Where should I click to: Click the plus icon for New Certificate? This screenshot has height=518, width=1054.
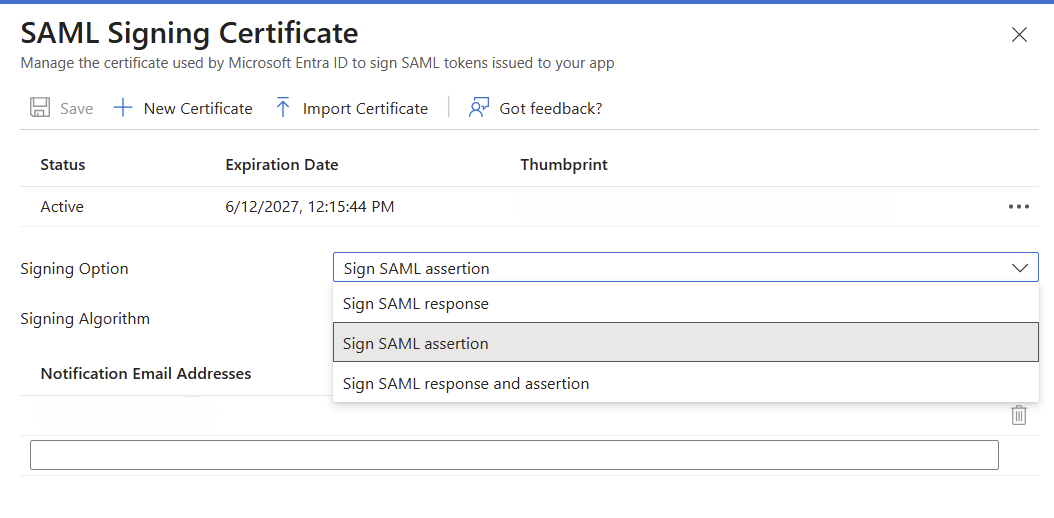[x=122, y=108]
